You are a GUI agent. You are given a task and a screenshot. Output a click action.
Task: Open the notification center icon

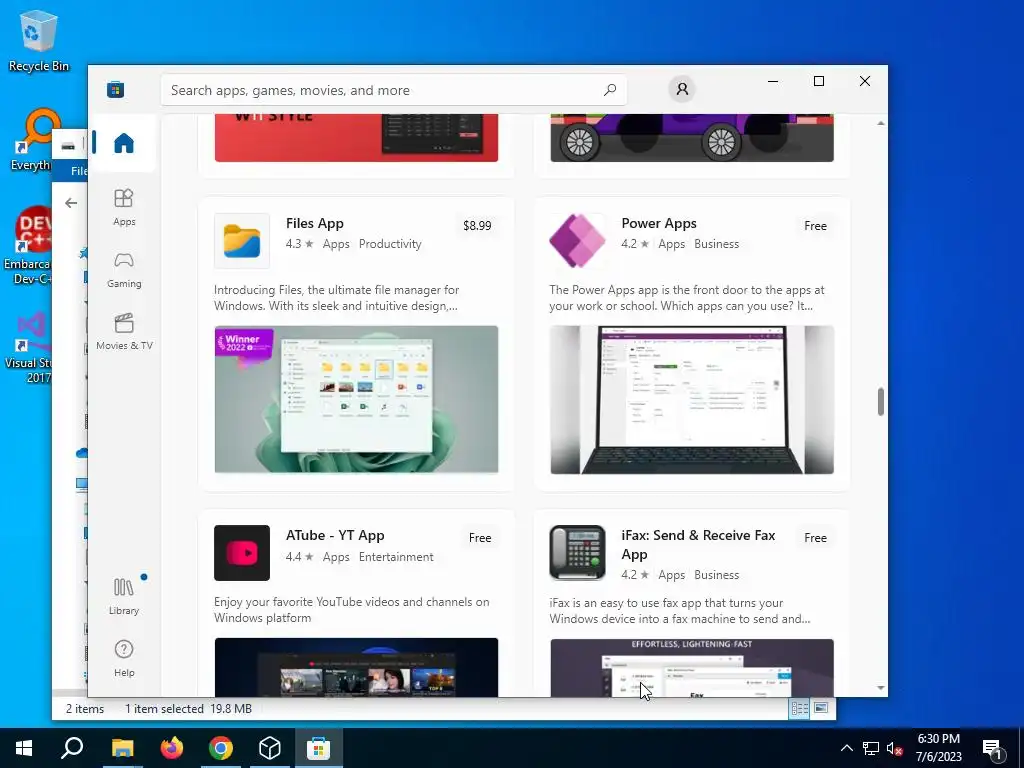pyautogui.click(x=992, y=748)
